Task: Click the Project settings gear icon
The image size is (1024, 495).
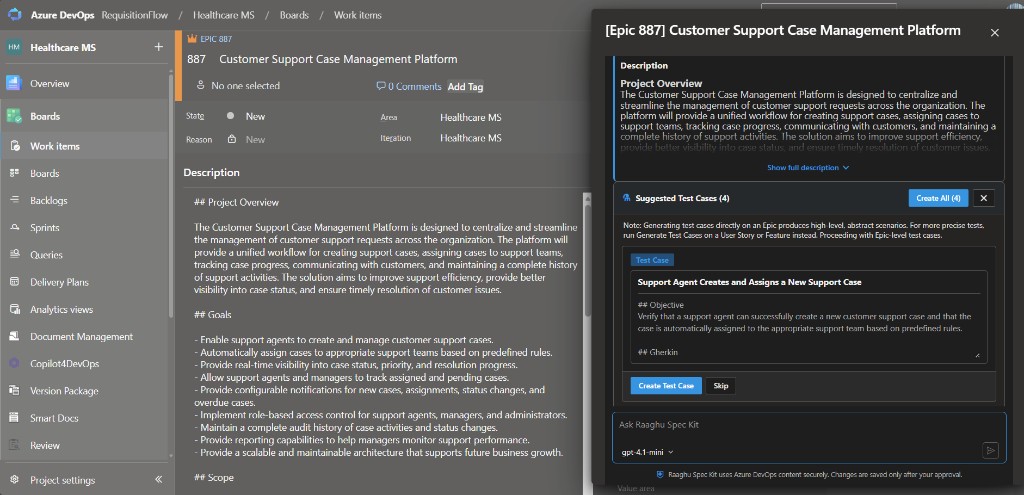Action: coord(14,480)
